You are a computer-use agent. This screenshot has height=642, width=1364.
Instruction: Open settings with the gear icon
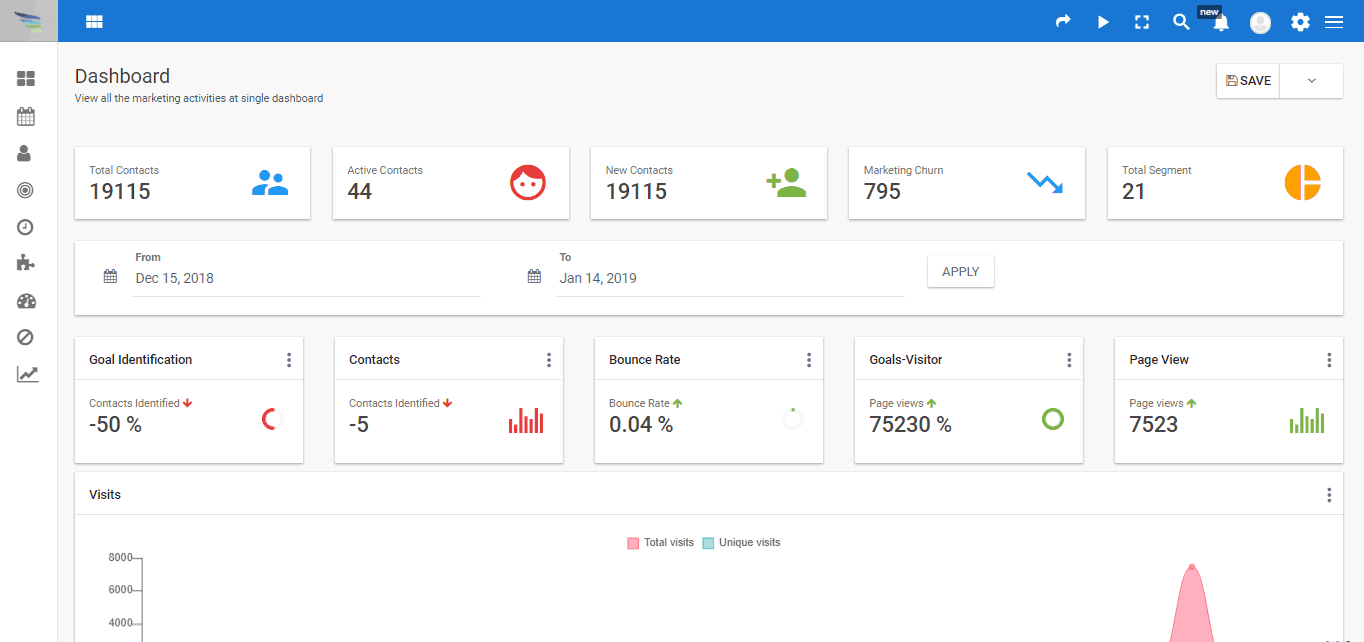[x=1300, y=21]
